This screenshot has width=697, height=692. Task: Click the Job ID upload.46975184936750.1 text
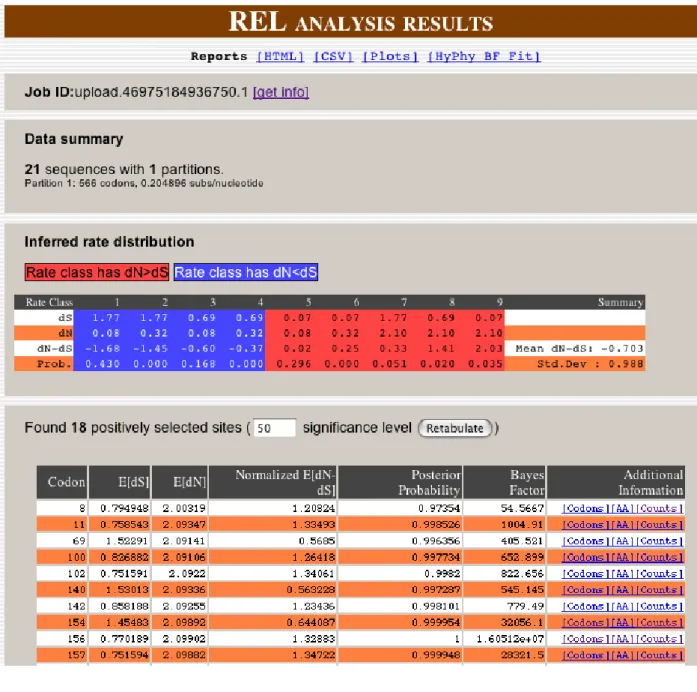click(136, 92)
